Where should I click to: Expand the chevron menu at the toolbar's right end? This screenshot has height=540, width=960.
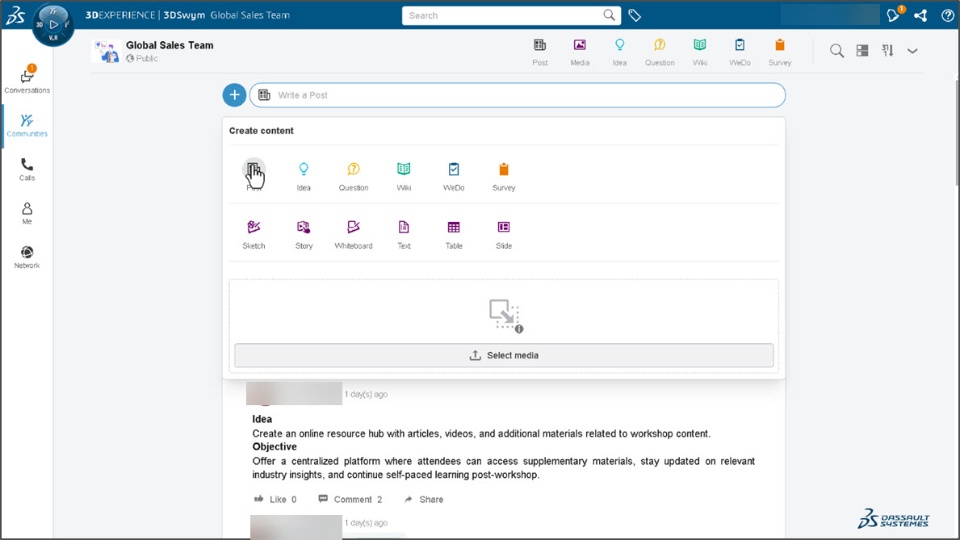tap(912, 51)
